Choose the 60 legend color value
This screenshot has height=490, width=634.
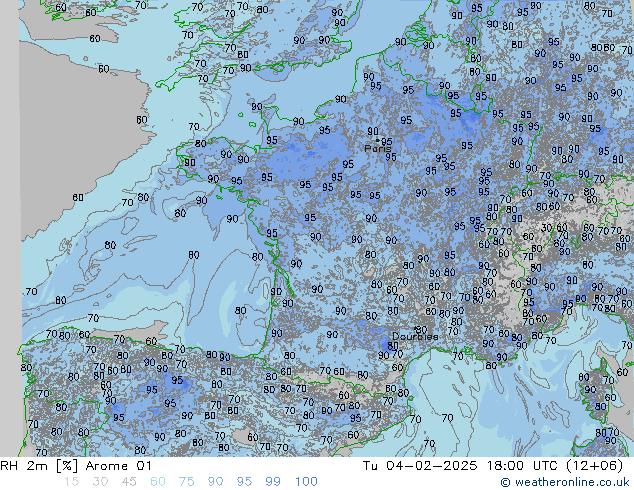157,482
